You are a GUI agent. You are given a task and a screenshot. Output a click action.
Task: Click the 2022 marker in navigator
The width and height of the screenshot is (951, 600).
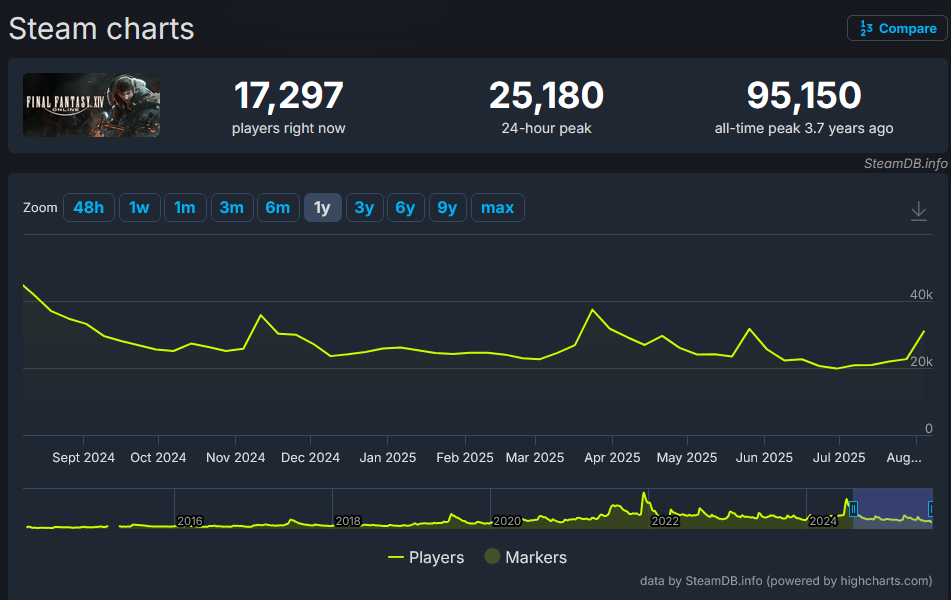click(x=665, y=521)
